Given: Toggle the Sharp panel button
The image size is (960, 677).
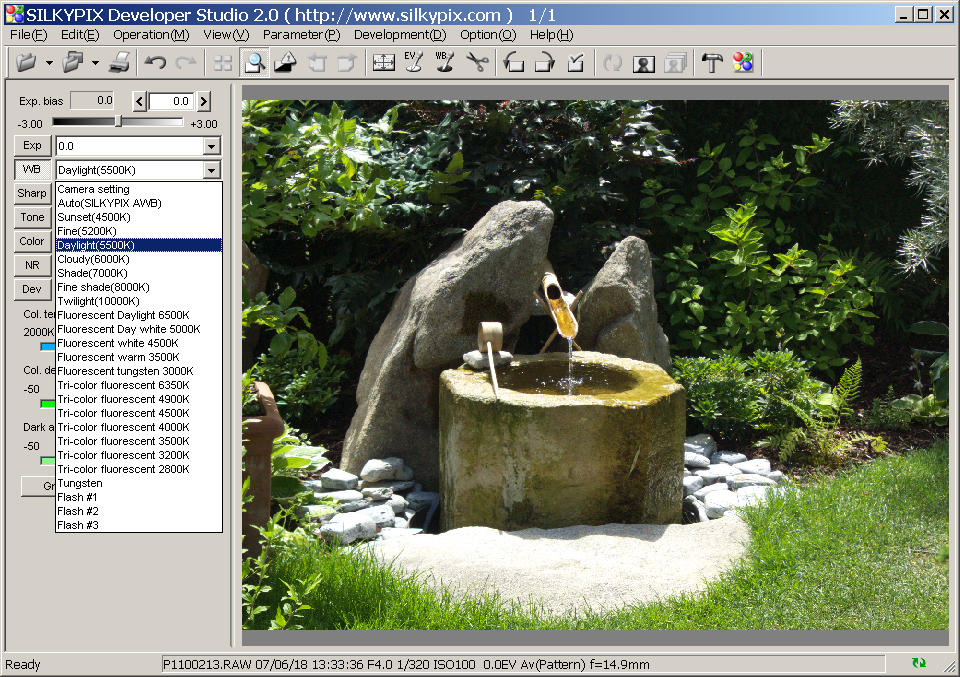Looking at the screenshot, I should click(x=33, y=193).
